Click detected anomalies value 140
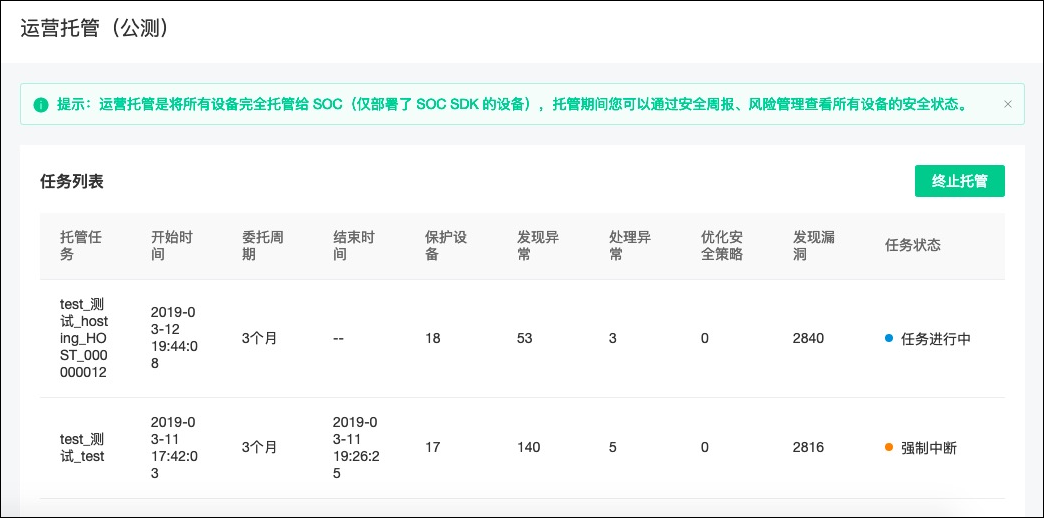The height and width of the screenshot is (518, 1044). tap(529, 447)
